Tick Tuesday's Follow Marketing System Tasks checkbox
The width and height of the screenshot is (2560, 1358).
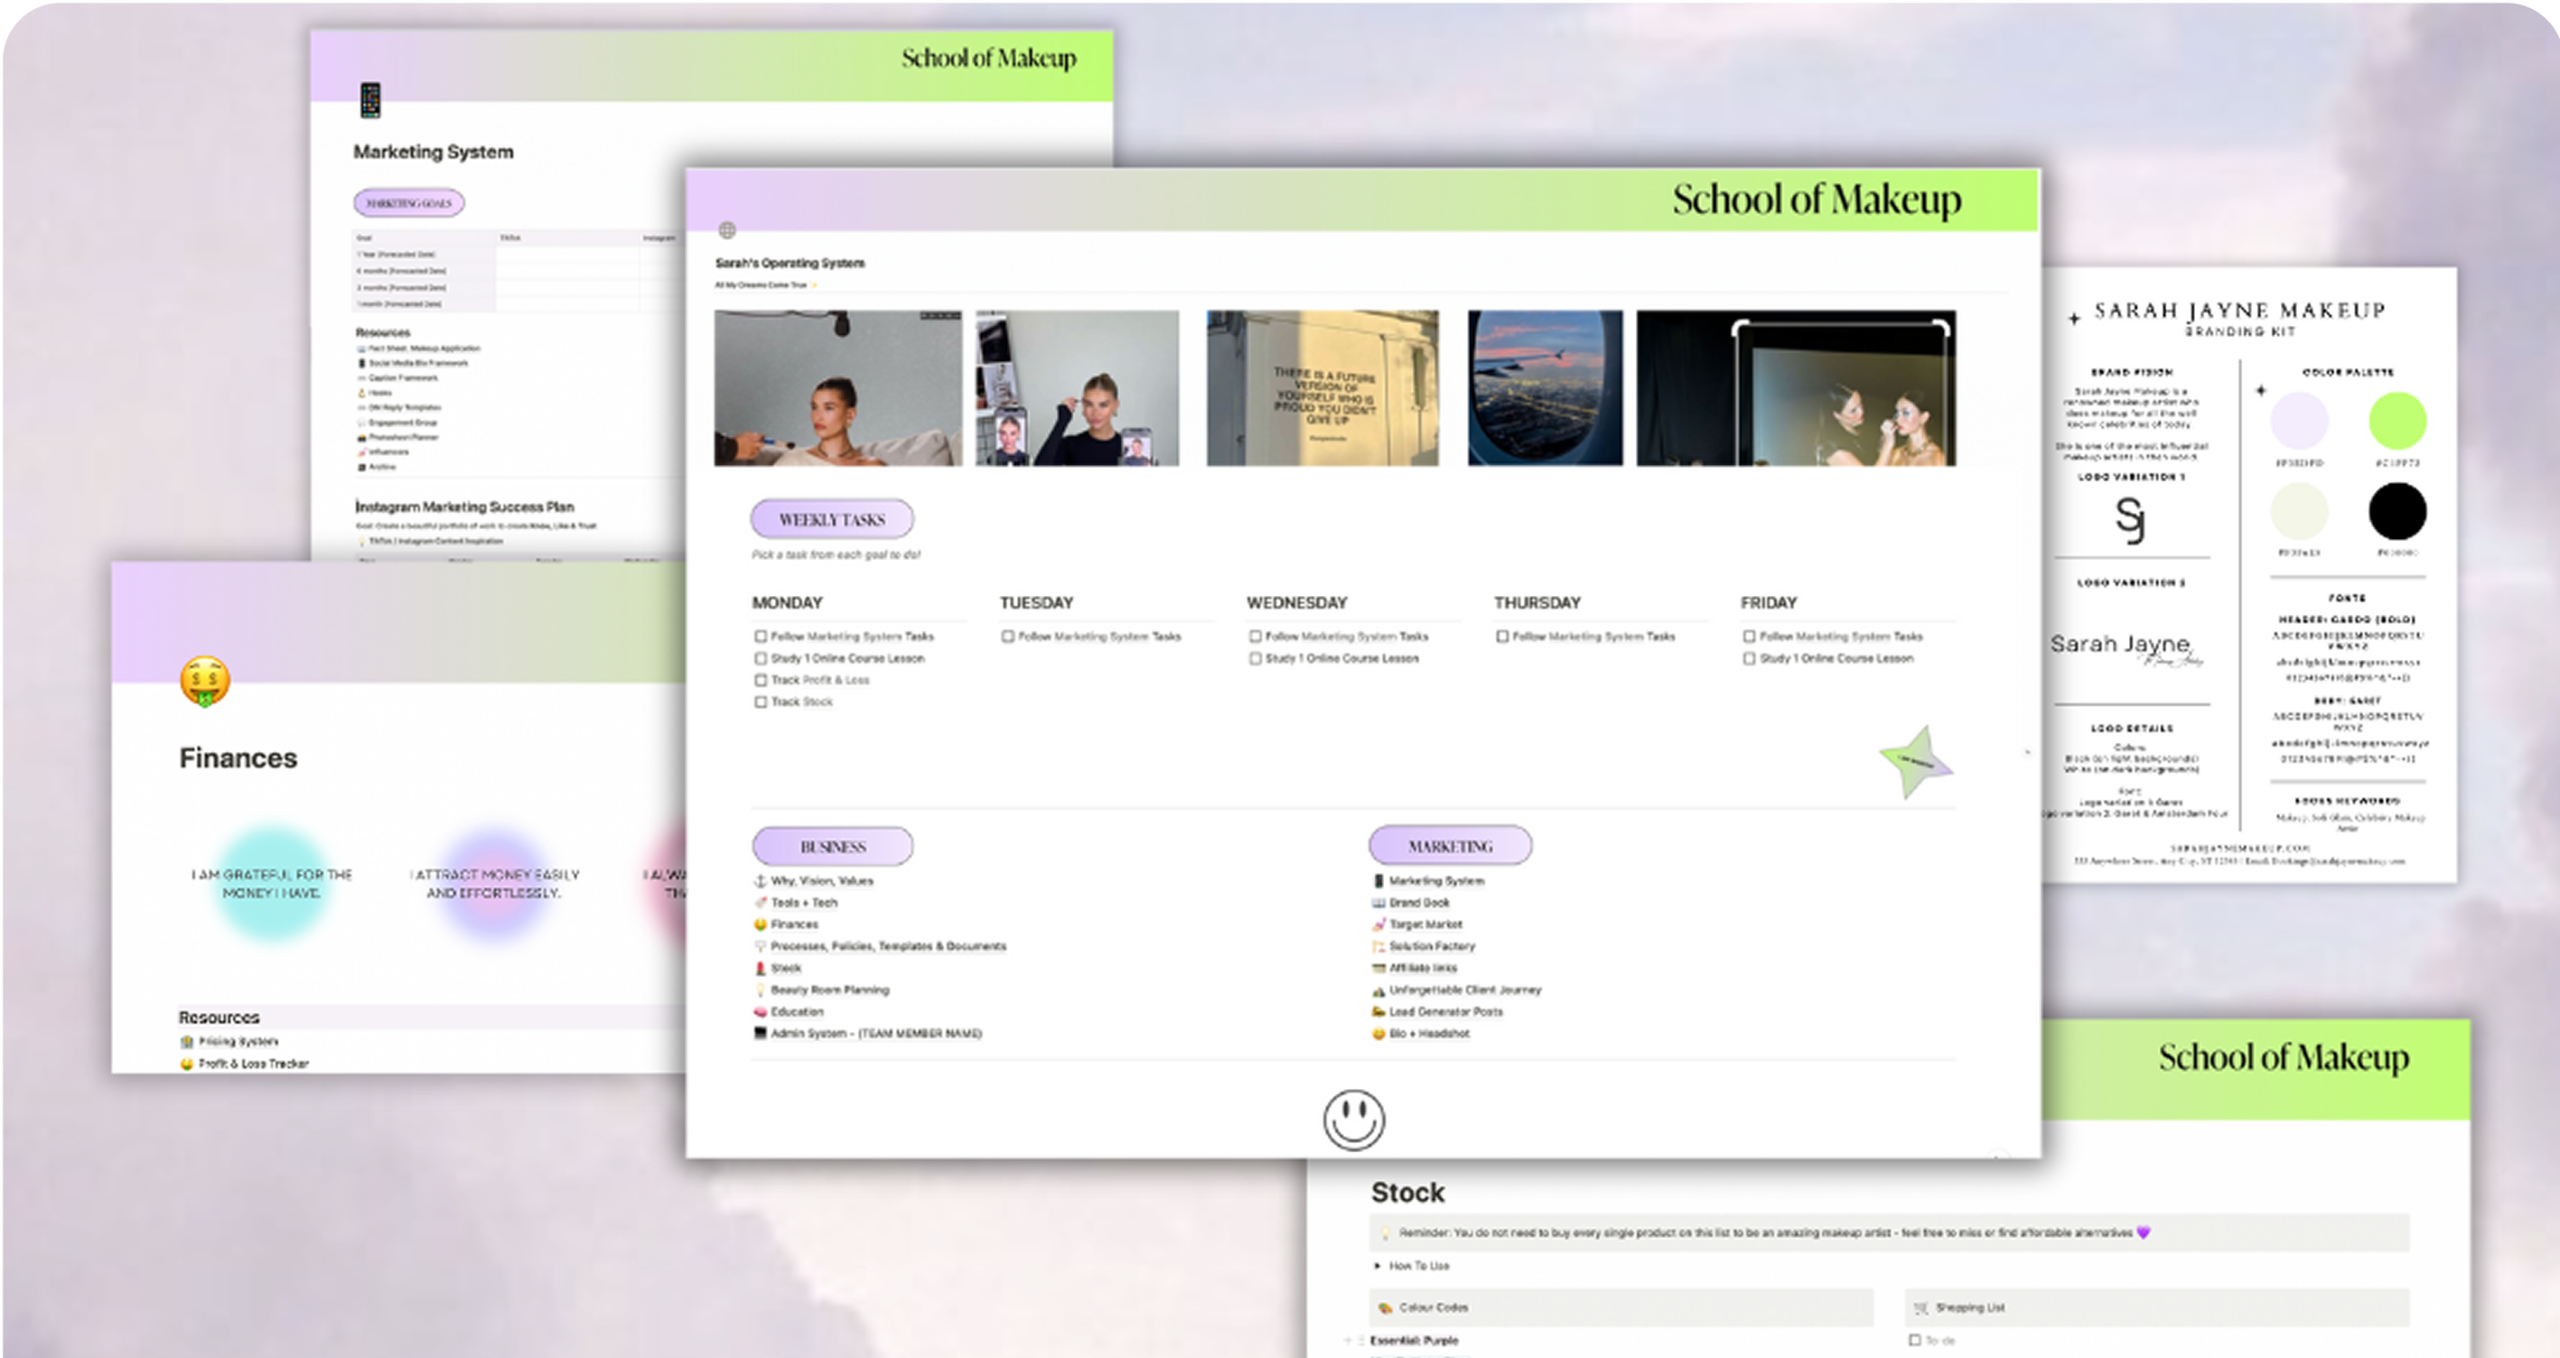[x=1008, y=637]
